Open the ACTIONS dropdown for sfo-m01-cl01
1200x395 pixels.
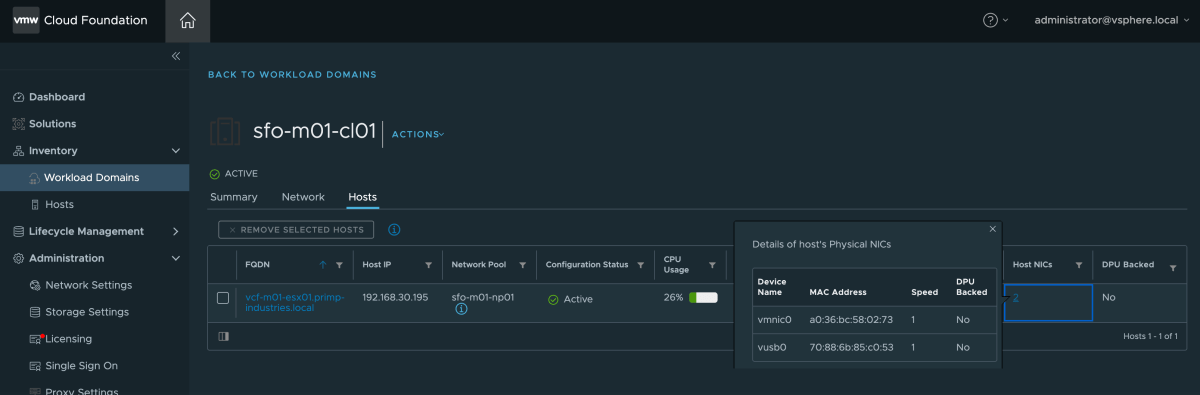417,134
